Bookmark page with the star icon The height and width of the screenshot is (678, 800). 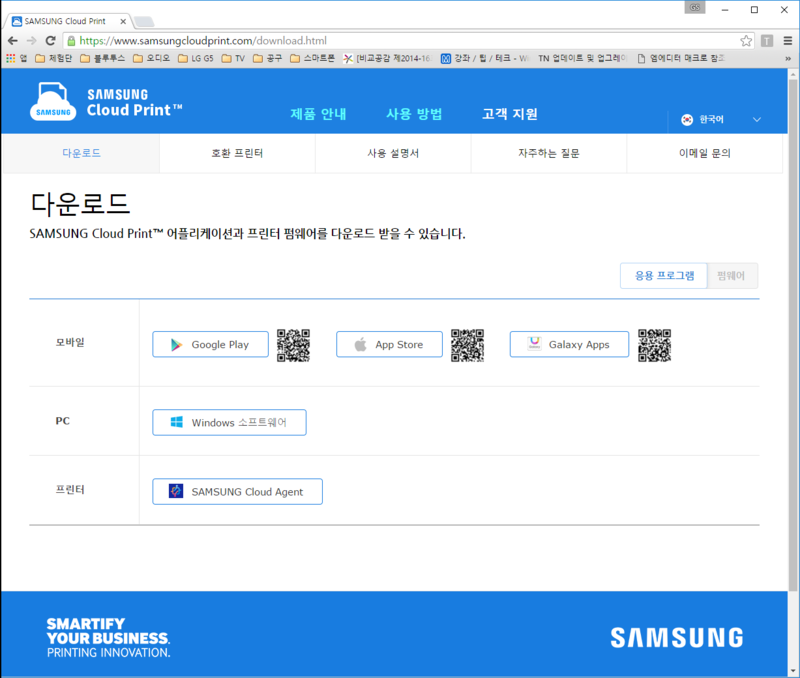point(746,41)
